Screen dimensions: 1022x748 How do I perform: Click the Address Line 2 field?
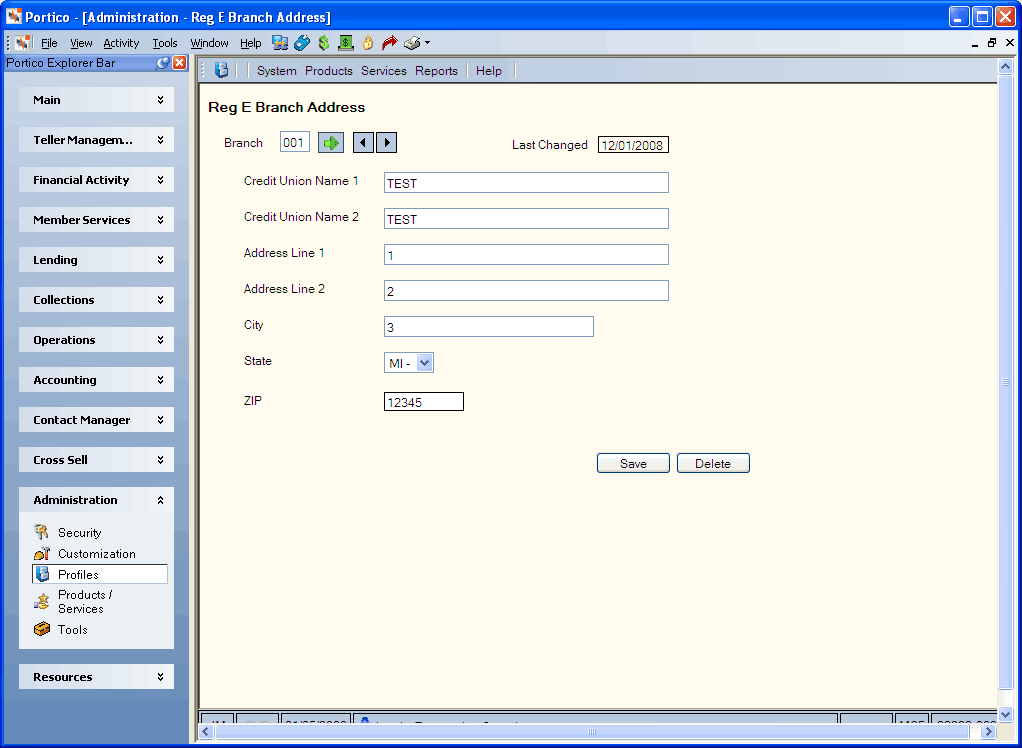[x=526, y=291]
